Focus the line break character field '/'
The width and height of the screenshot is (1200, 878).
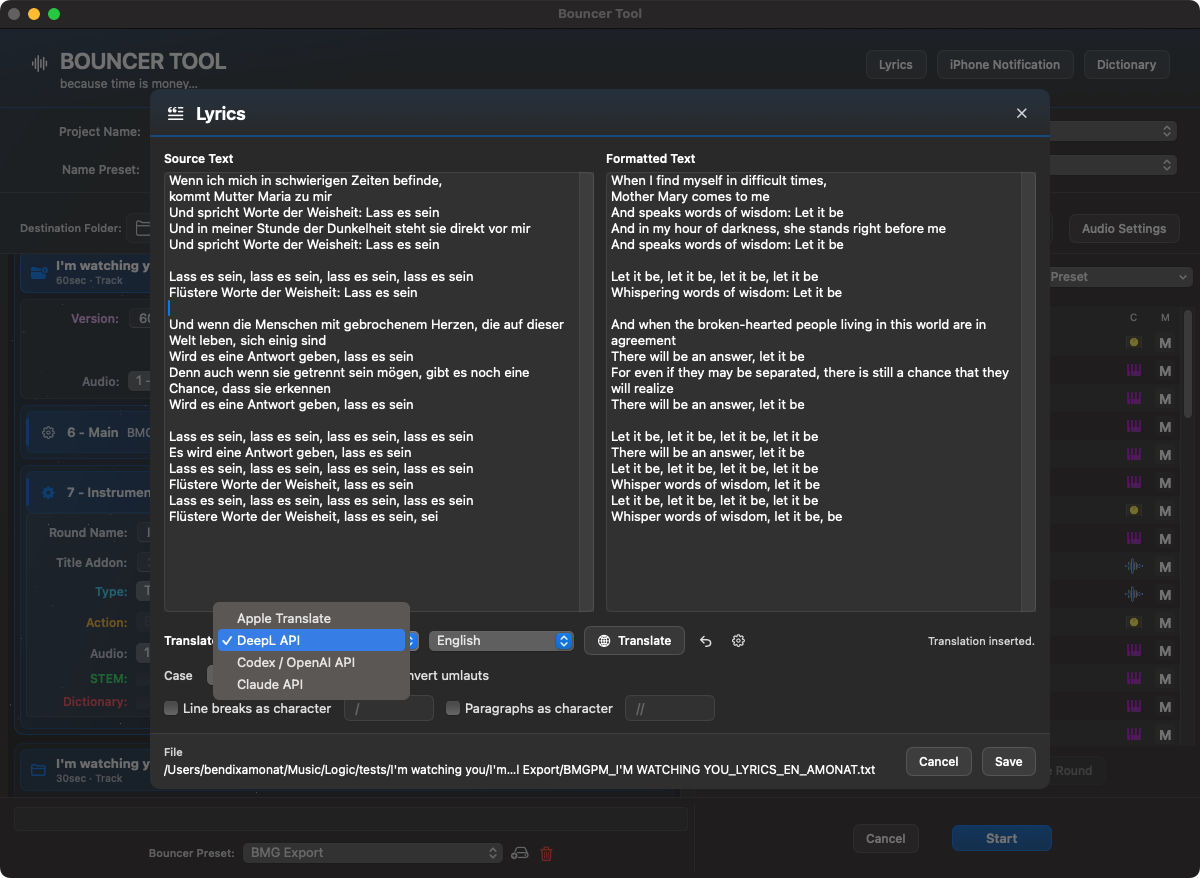[x=389, y=708]
